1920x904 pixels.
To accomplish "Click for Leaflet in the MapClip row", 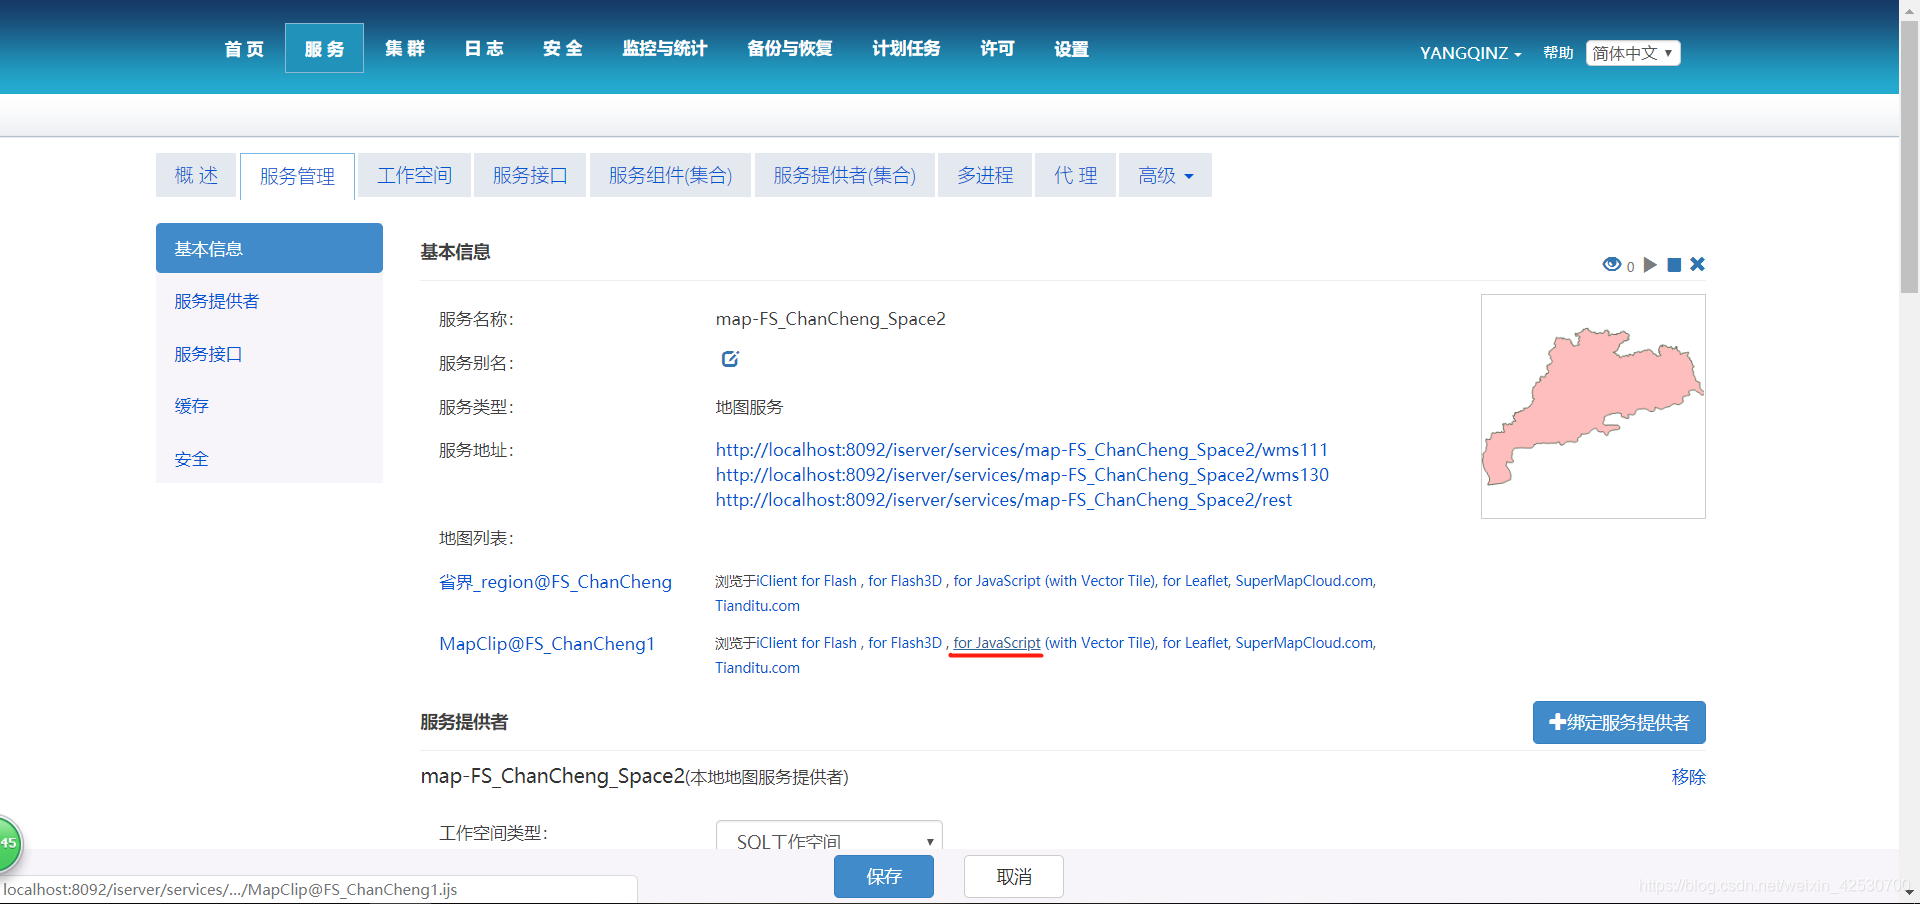I will 1195,643.
